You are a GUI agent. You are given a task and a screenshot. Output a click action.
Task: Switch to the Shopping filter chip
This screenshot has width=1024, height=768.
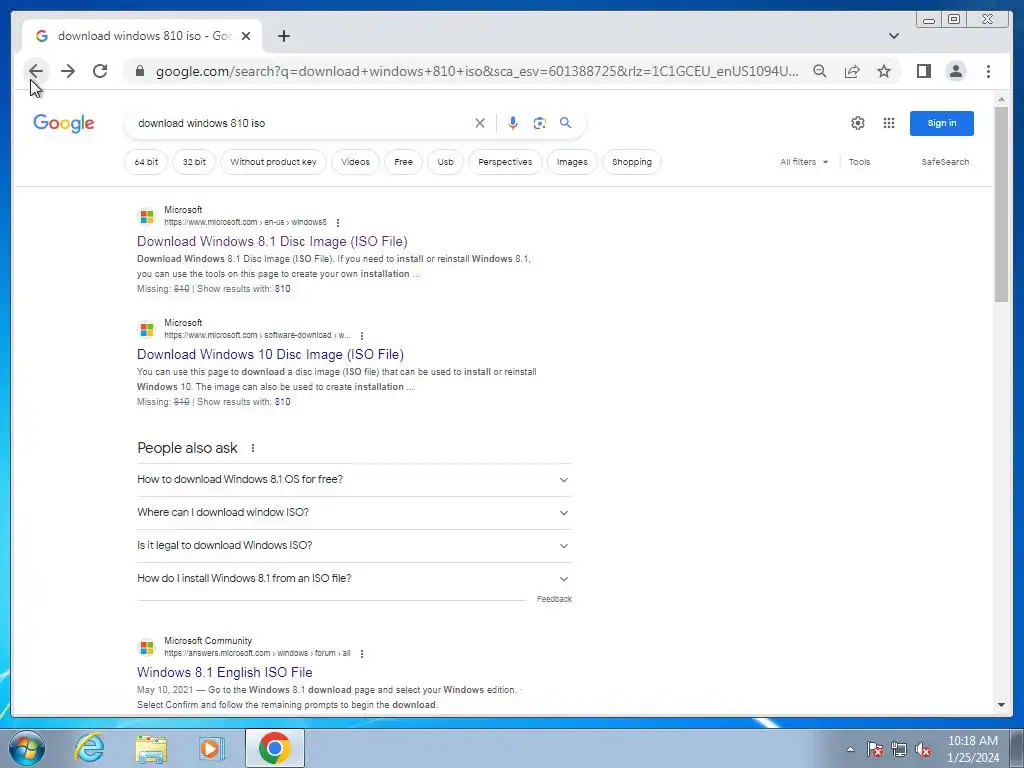(x=632, y=162)
